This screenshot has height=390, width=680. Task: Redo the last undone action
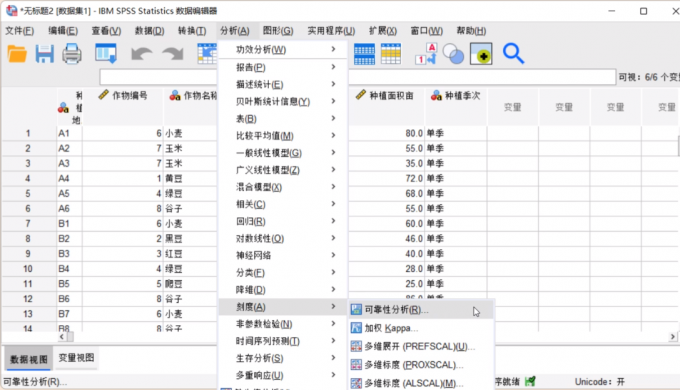(173, 54)
